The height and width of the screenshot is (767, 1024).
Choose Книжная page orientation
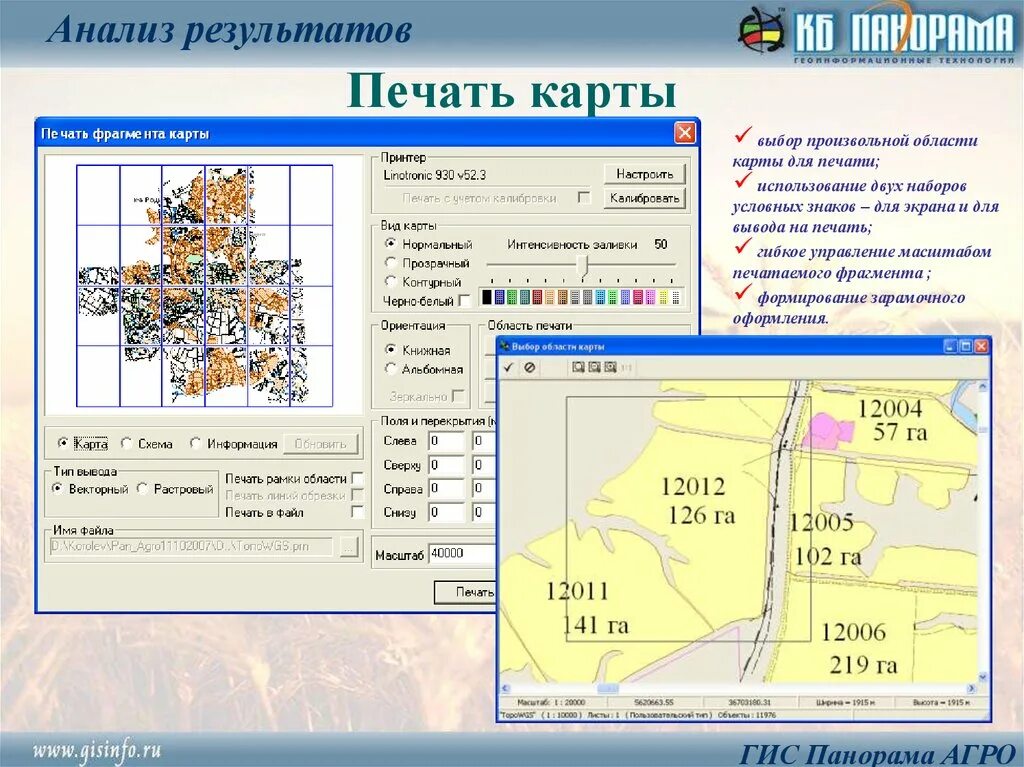pyautogui.click(x=391, y=350)
